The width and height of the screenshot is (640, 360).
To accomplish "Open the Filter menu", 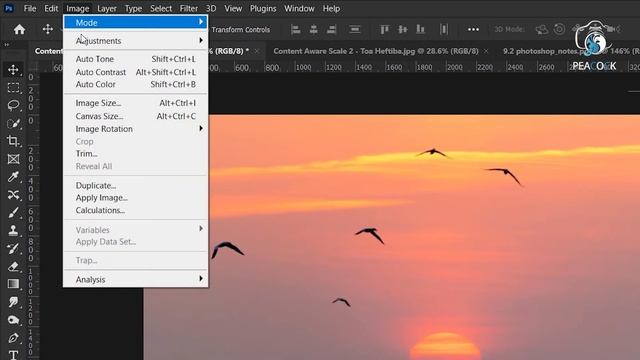I will [189, 8].
